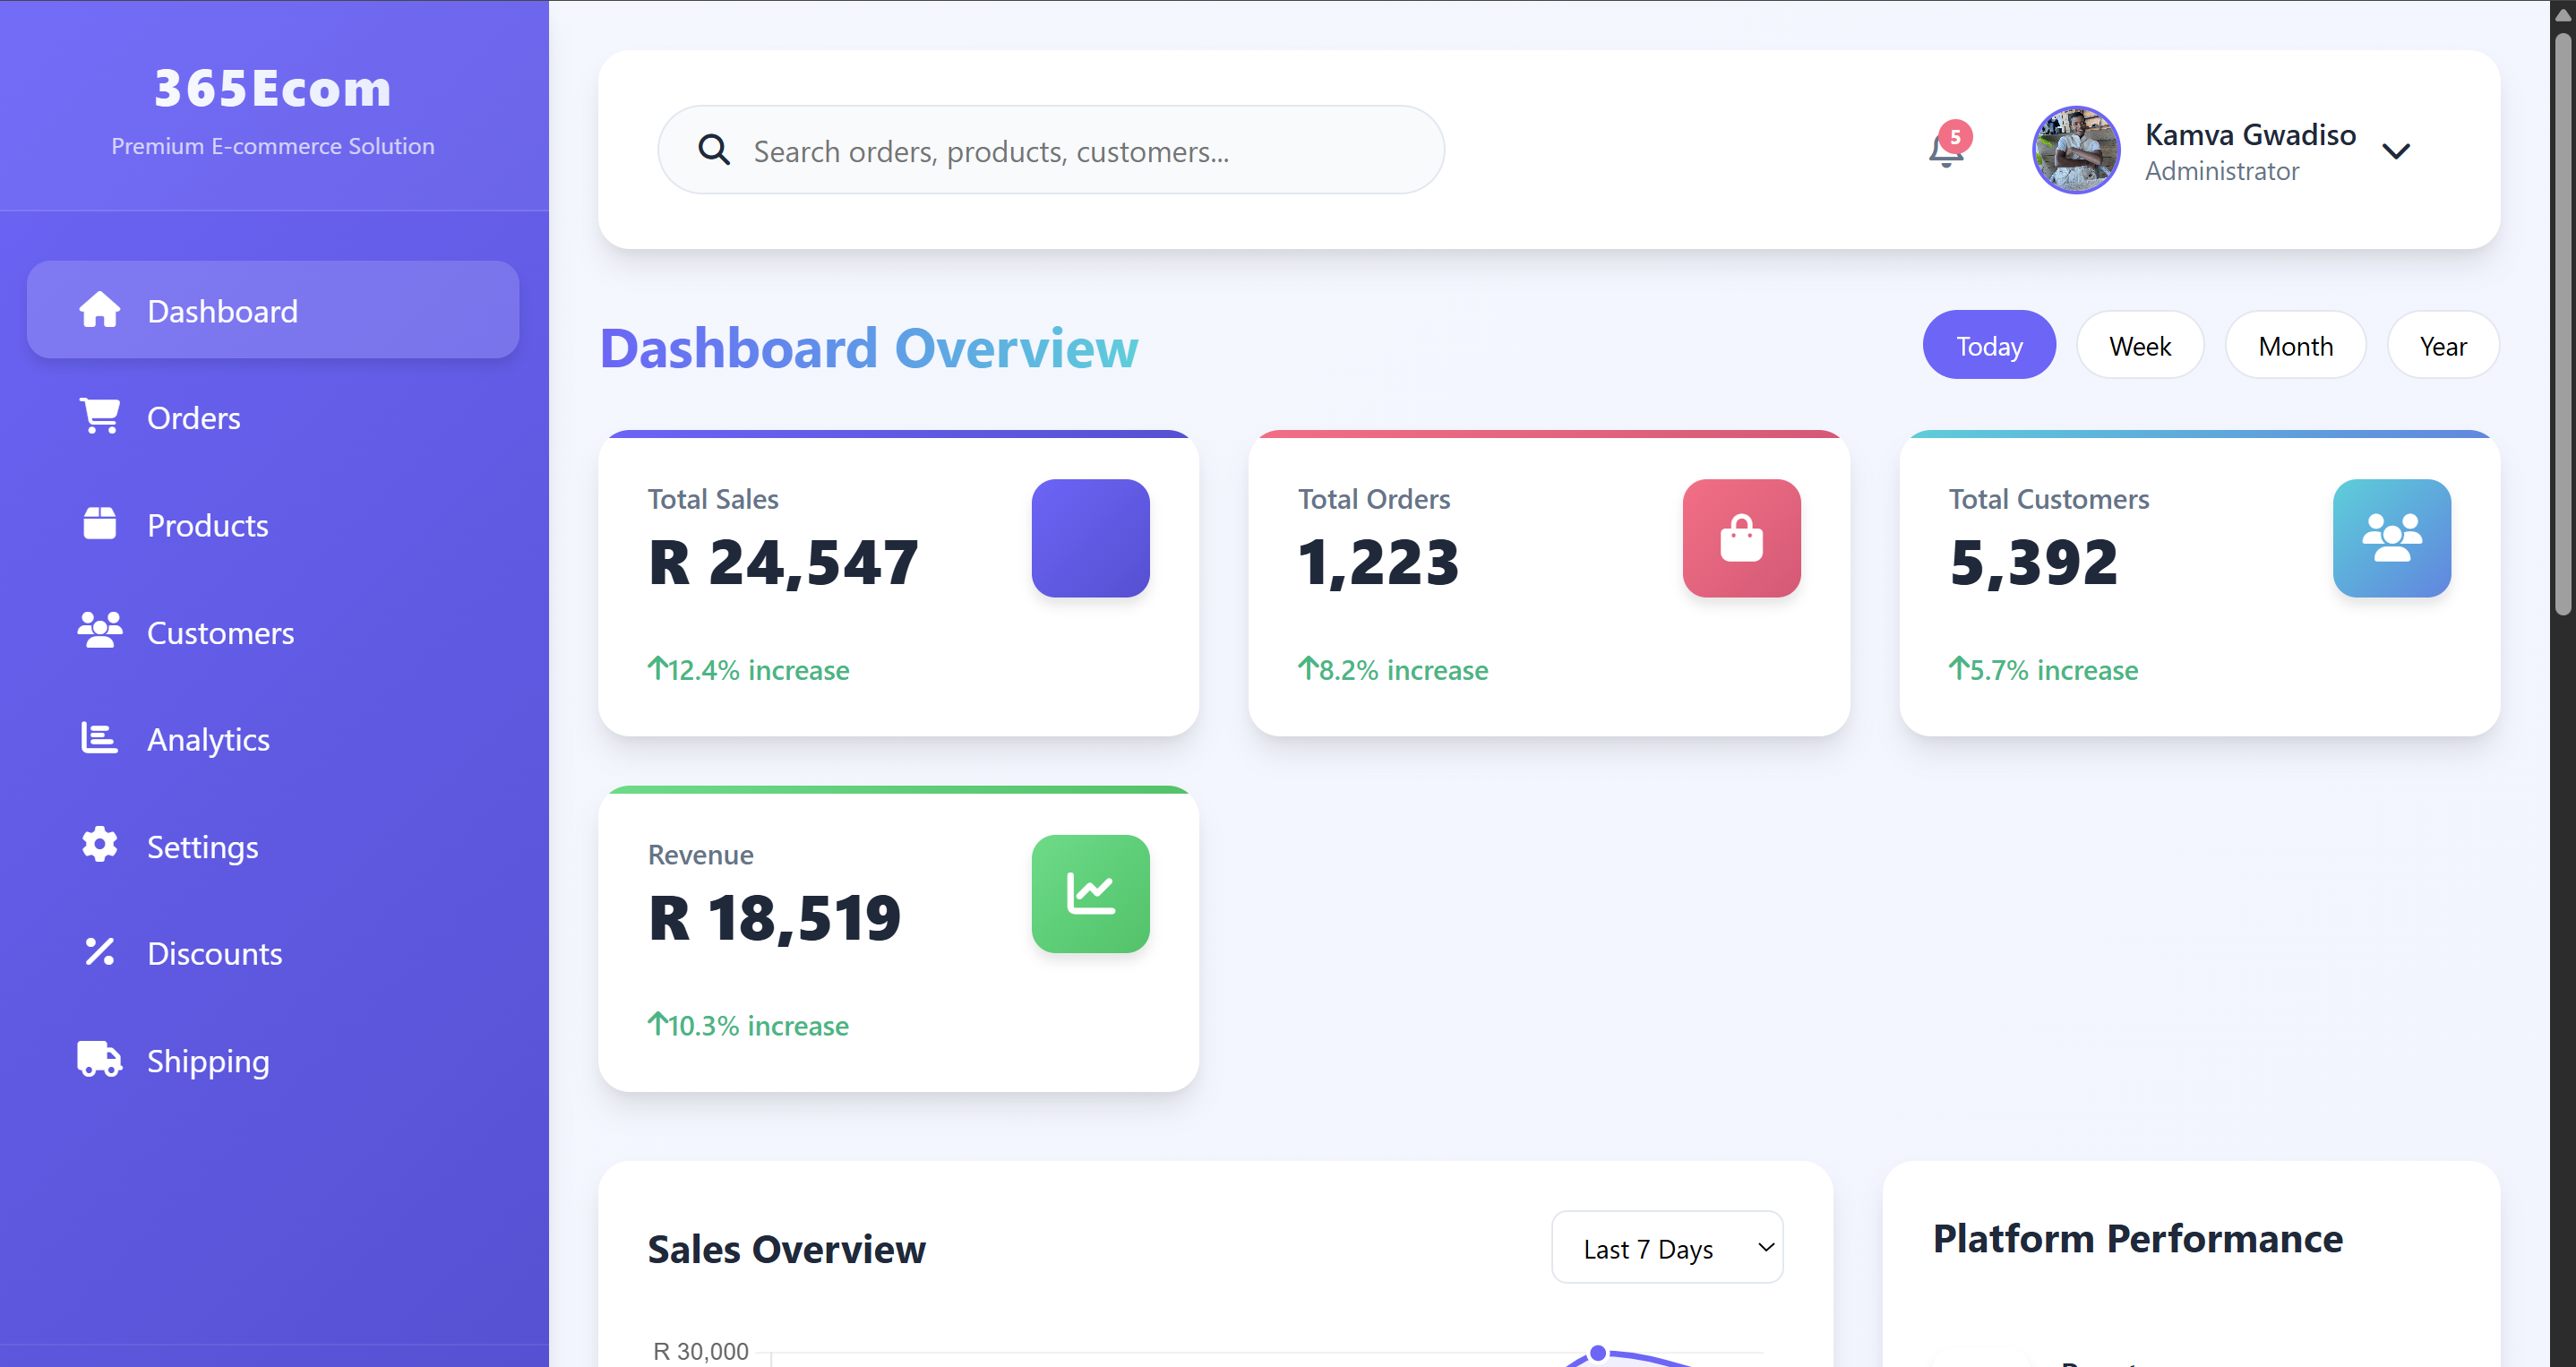Image resolution: width=2576 pixels, height=1367 pixels.
Task: Keep Today selected as time filter
Action: click(1988, 344)
